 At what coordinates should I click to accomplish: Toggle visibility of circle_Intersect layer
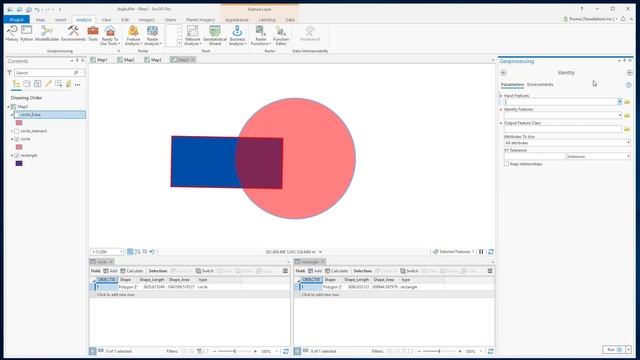(17, 131)
